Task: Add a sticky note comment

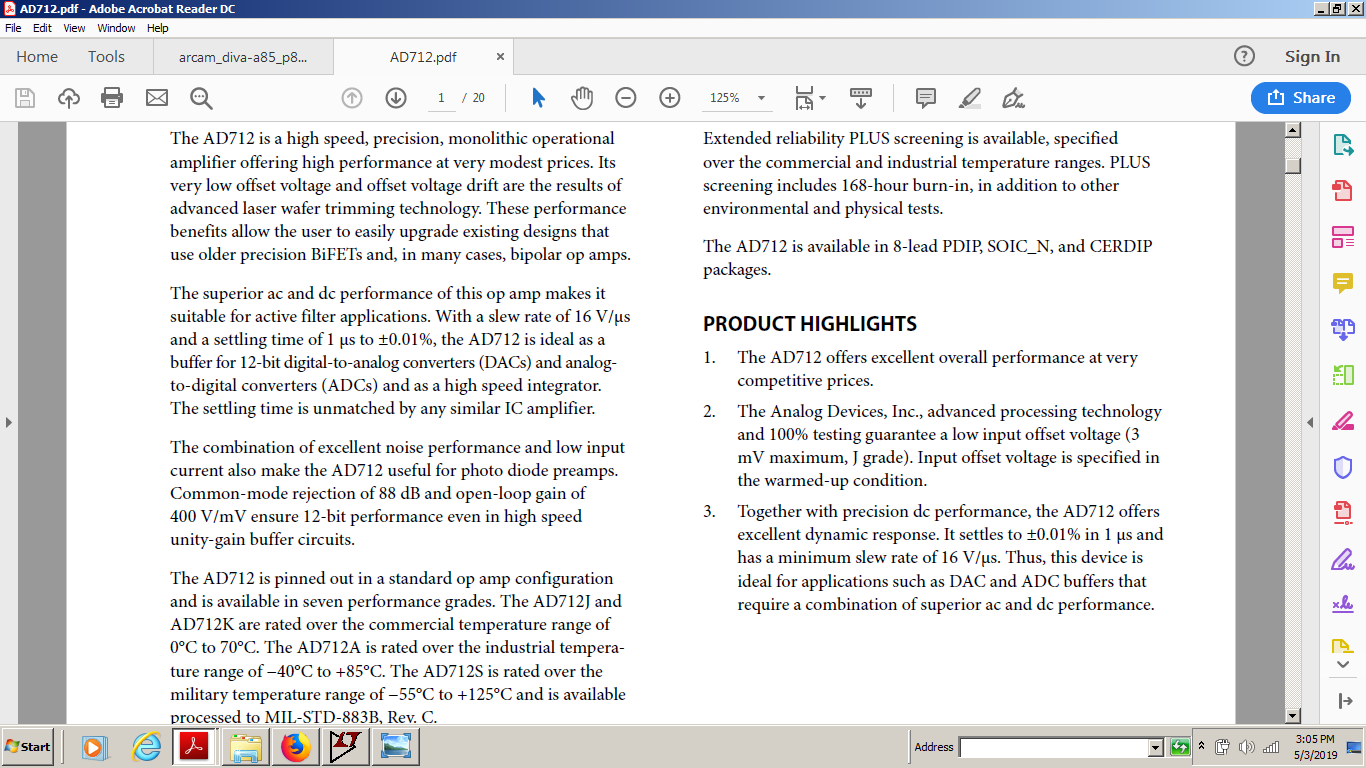Action: point(926,98)
